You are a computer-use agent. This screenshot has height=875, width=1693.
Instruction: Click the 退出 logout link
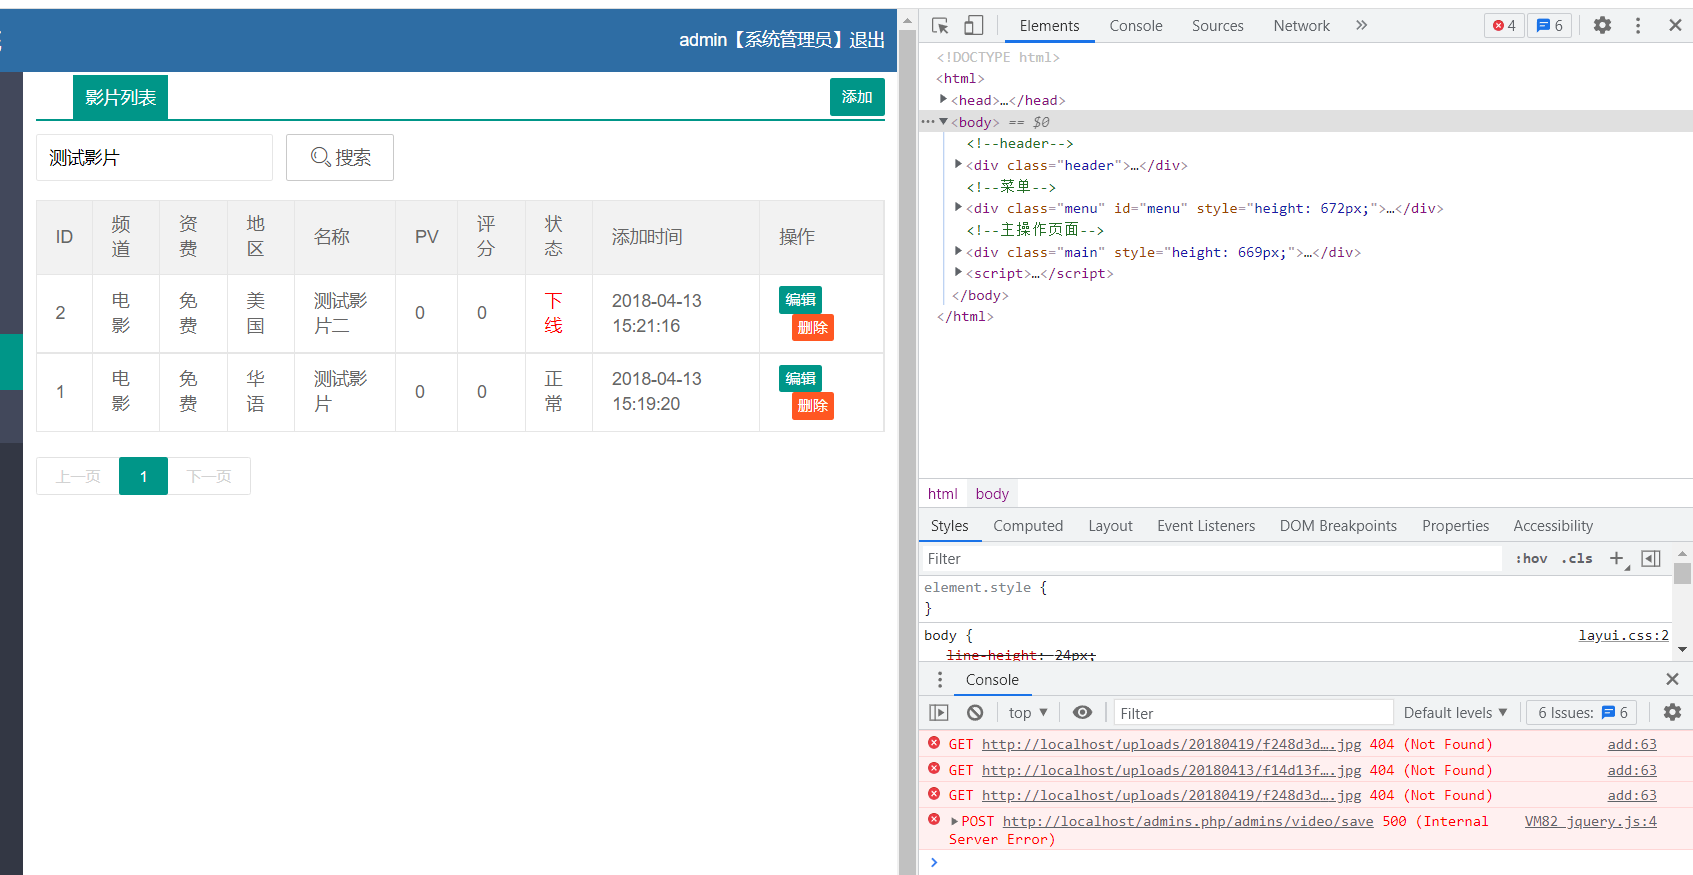[x=867, y=40]
